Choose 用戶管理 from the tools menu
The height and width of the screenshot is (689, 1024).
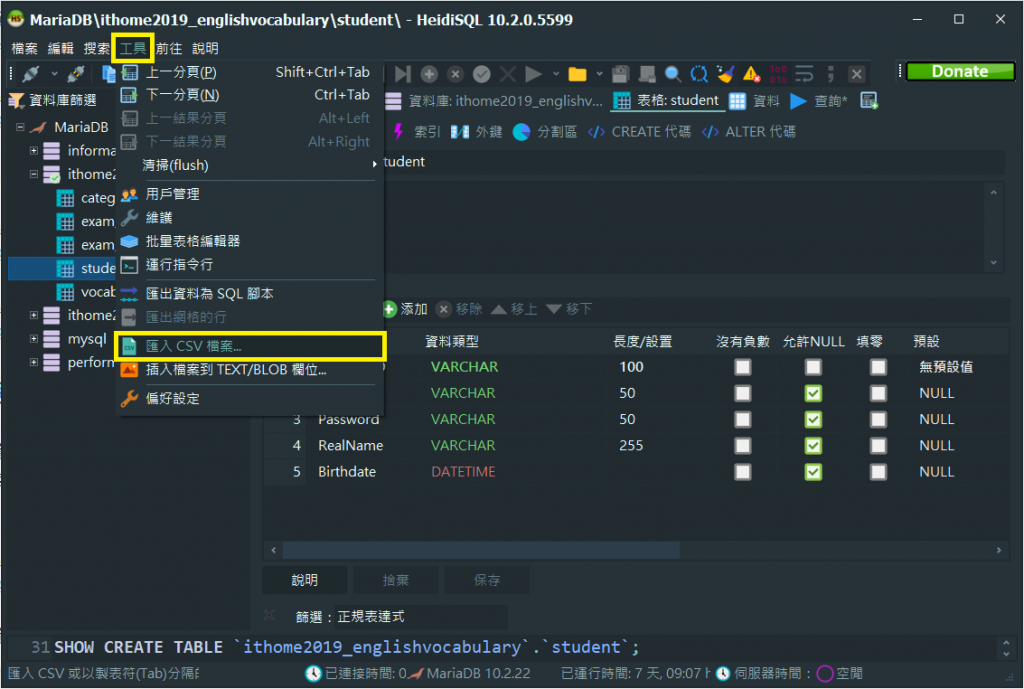[250, 194]
